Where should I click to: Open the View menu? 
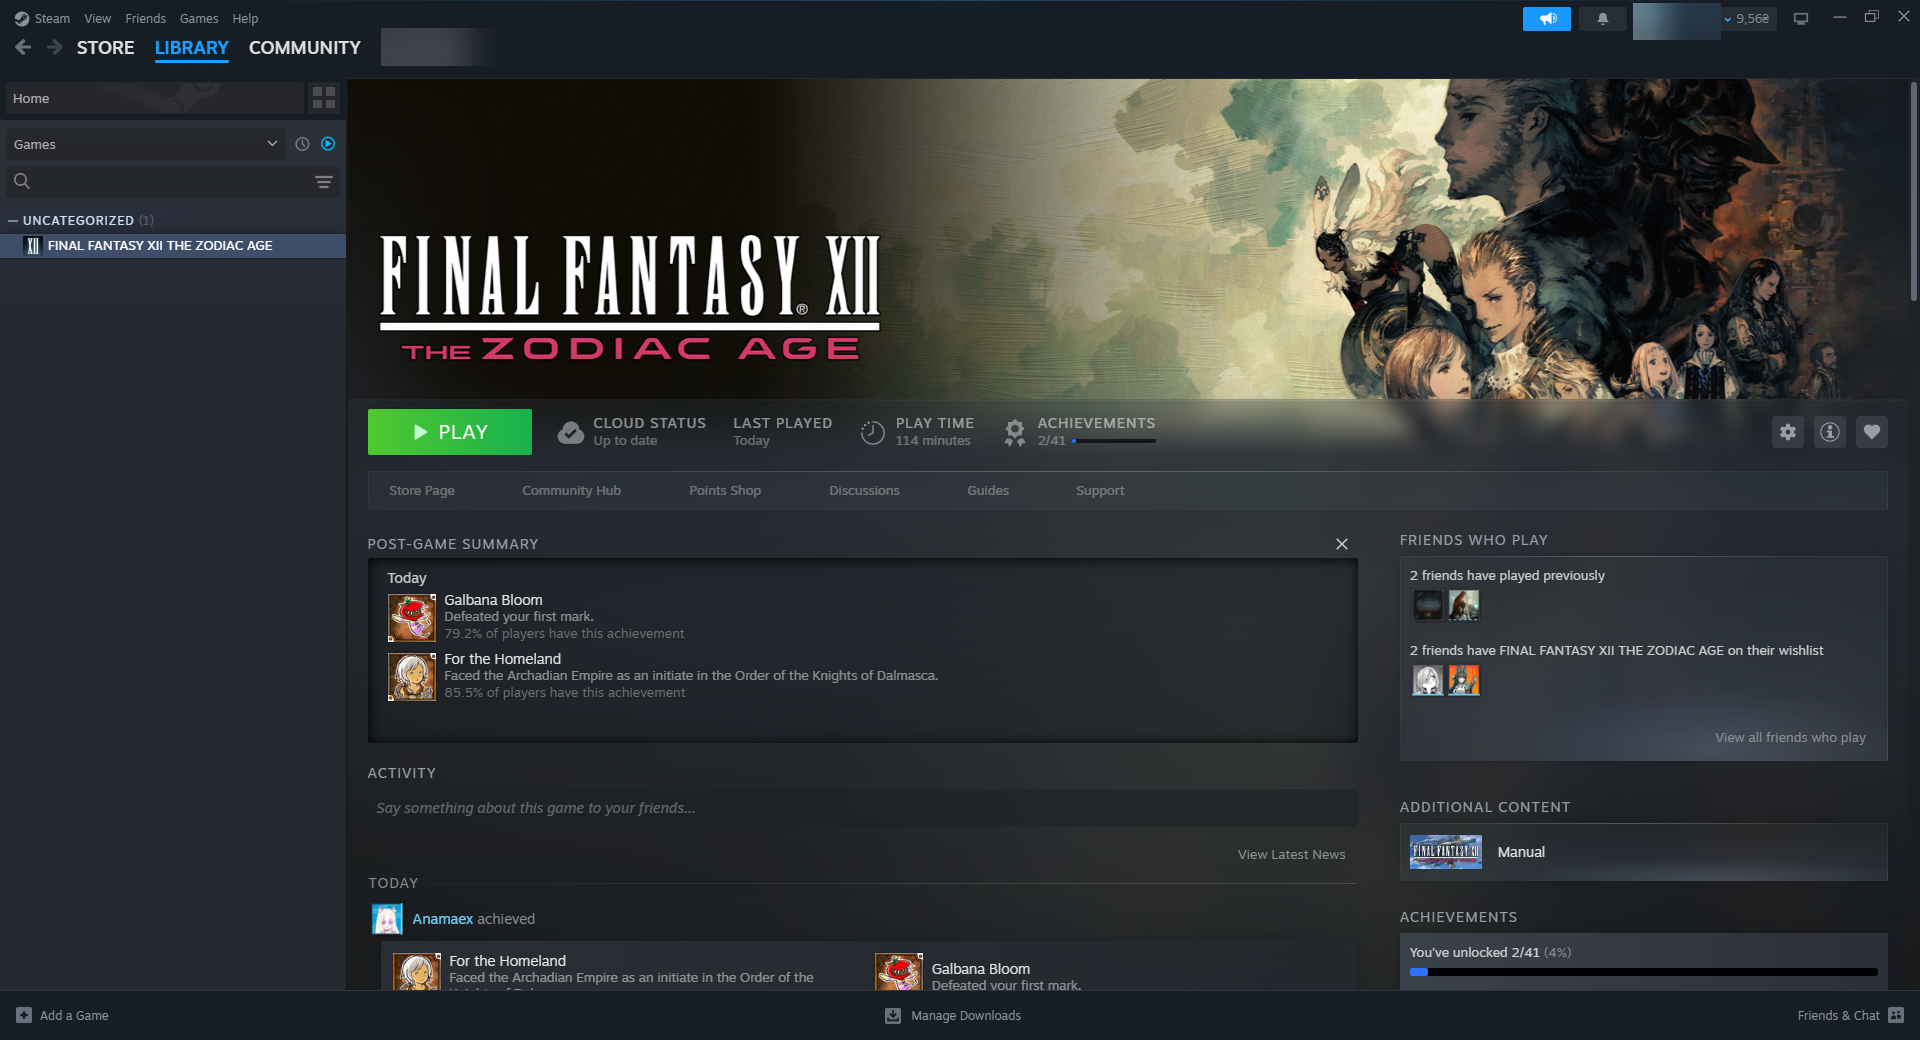click(x=98, y=19)
